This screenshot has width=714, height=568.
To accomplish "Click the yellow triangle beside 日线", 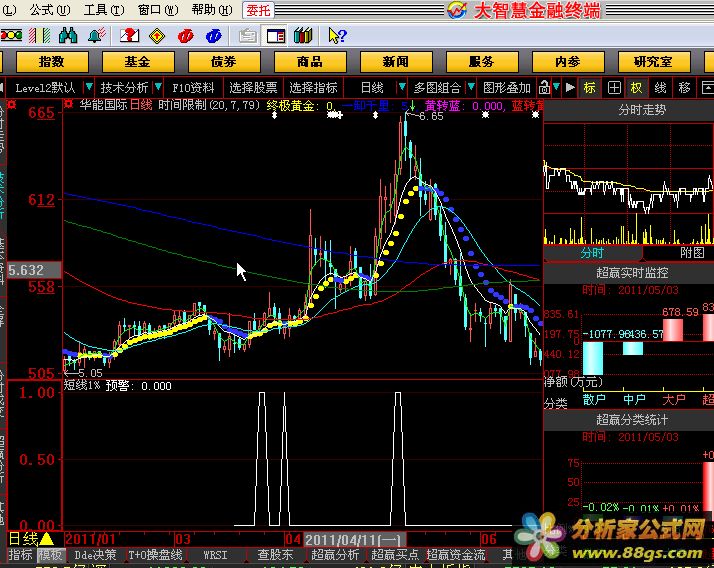I will click(46, 539).
